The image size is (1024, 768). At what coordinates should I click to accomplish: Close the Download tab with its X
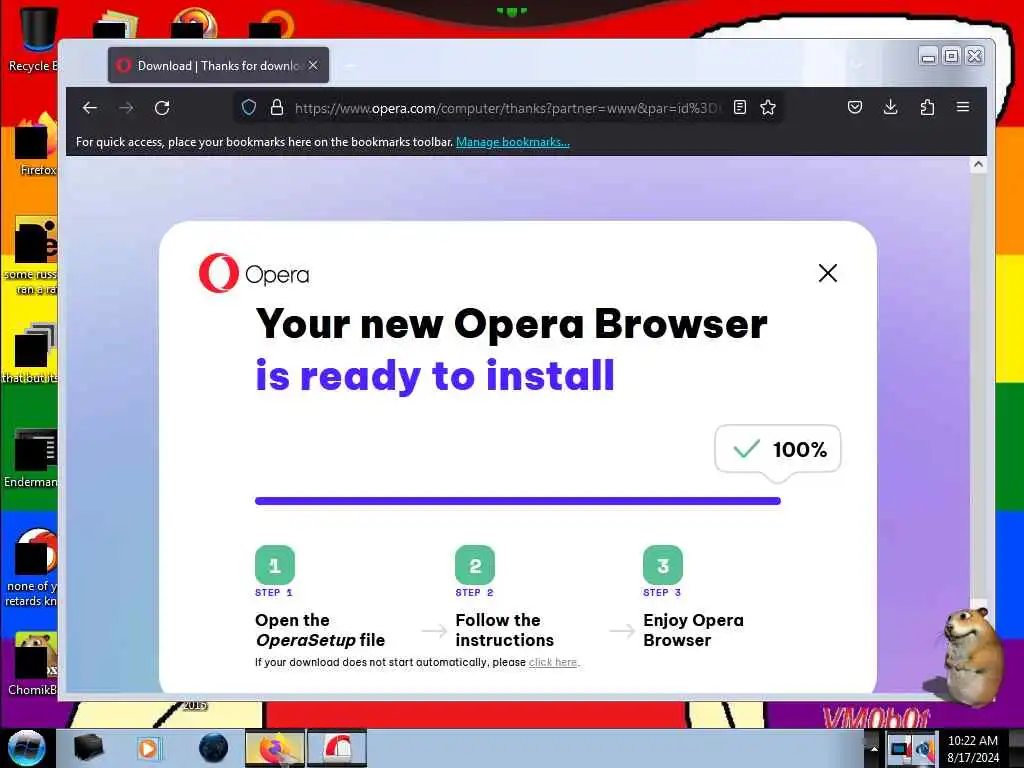point(313,65)
